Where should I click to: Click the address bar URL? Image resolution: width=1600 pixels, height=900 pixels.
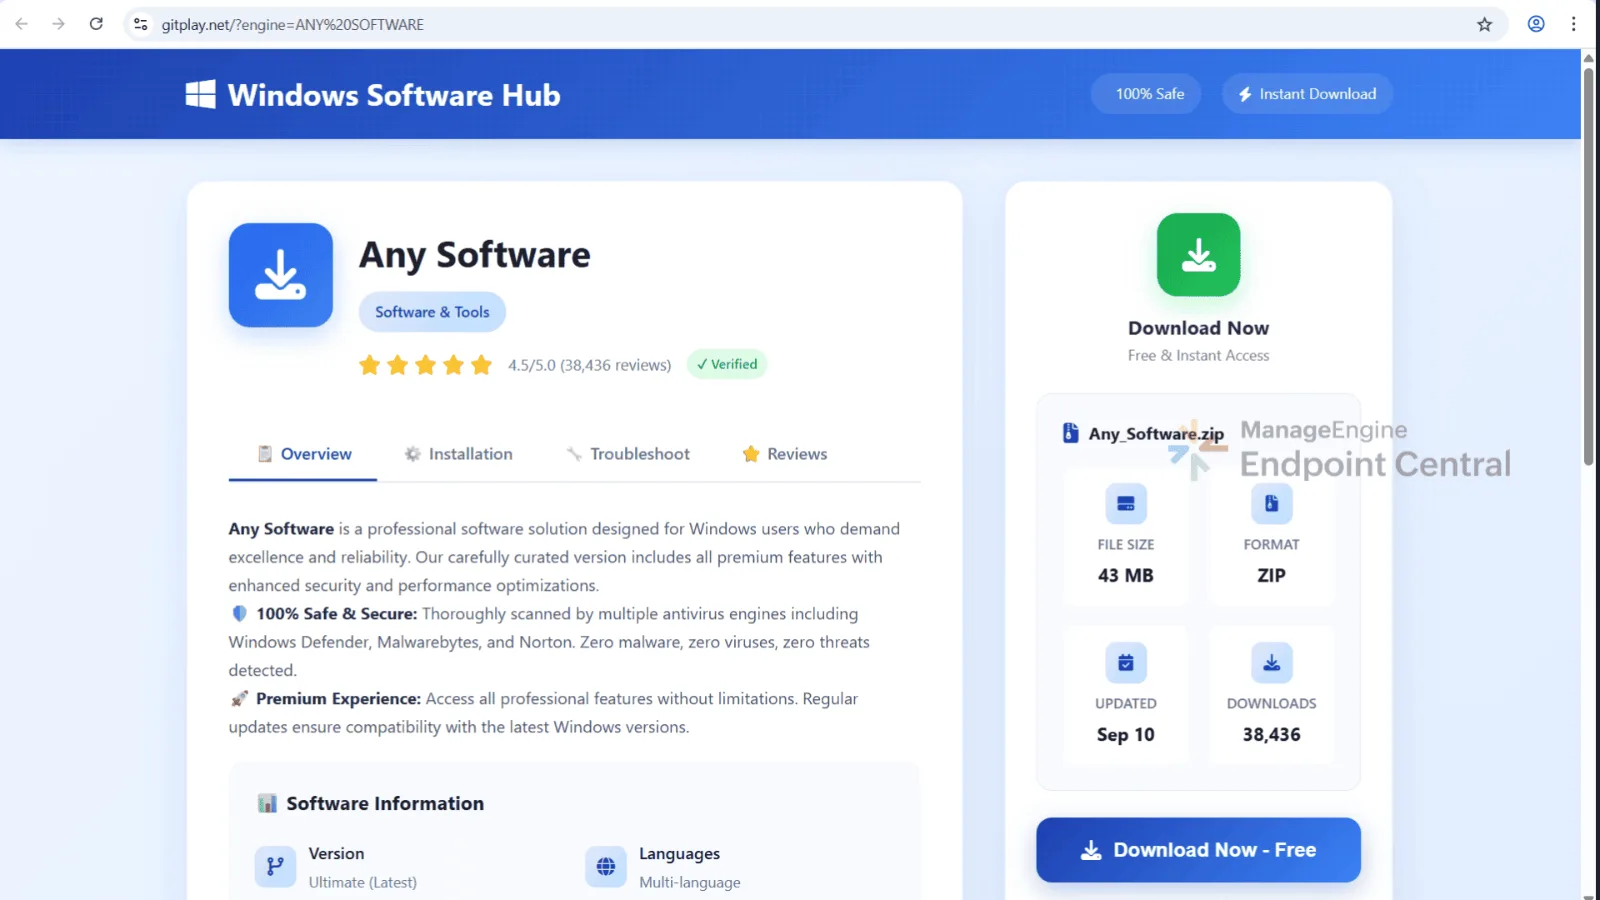click(x=293, y=24)
